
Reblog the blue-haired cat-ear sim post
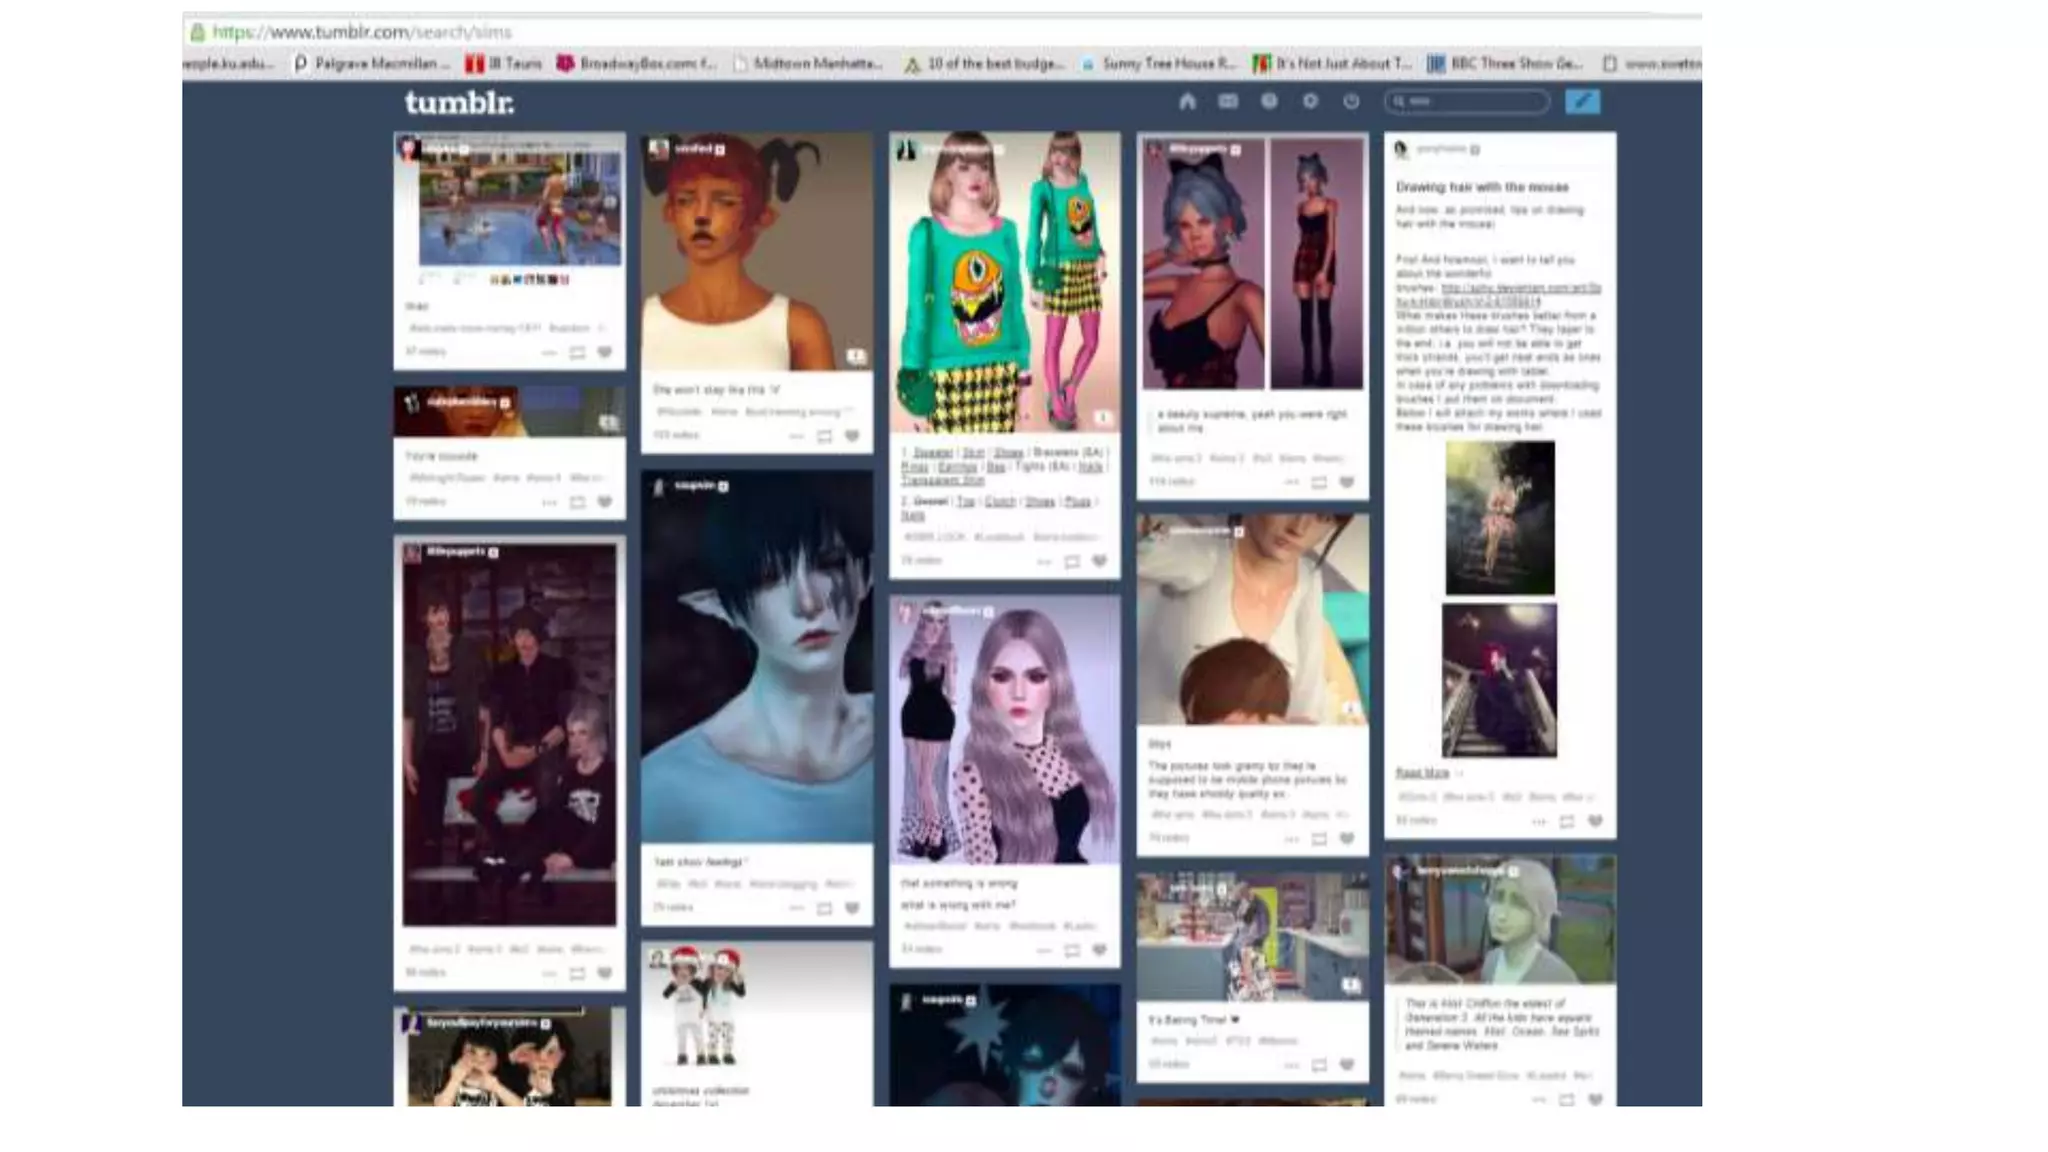1319,482
